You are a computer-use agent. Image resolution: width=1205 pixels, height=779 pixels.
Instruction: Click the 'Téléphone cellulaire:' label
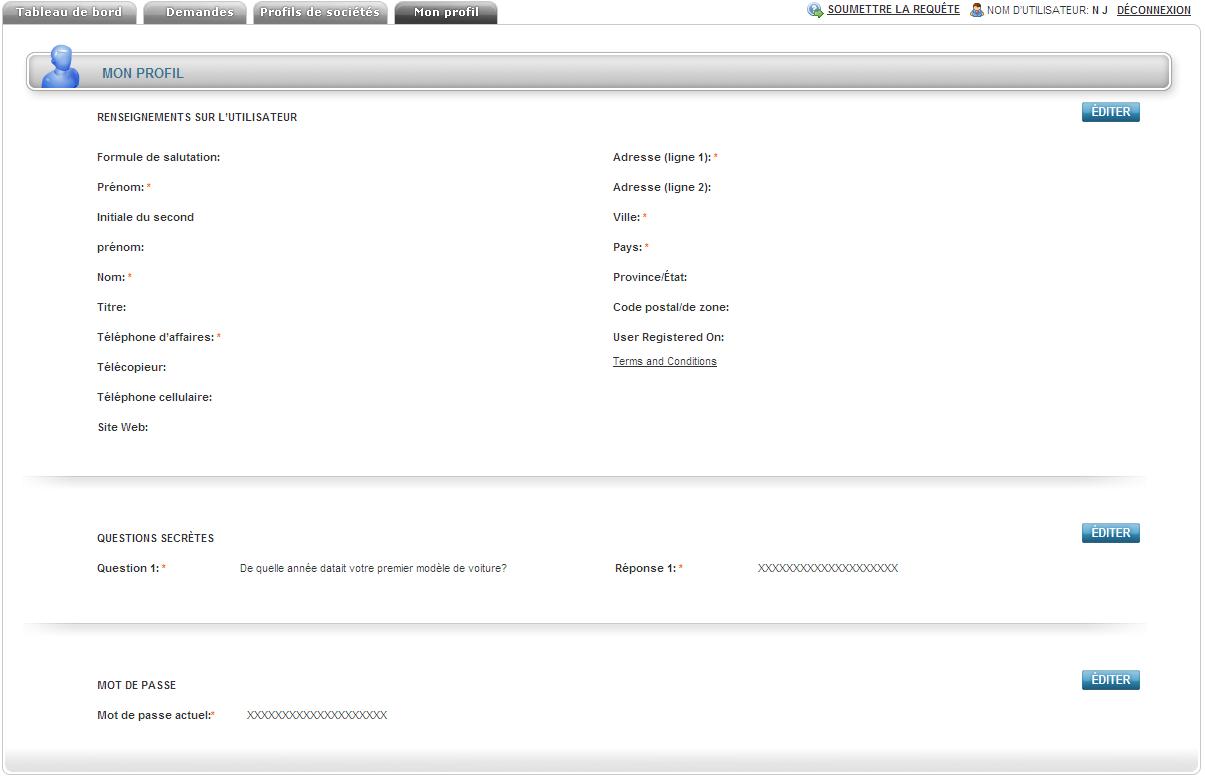(154, 397)
